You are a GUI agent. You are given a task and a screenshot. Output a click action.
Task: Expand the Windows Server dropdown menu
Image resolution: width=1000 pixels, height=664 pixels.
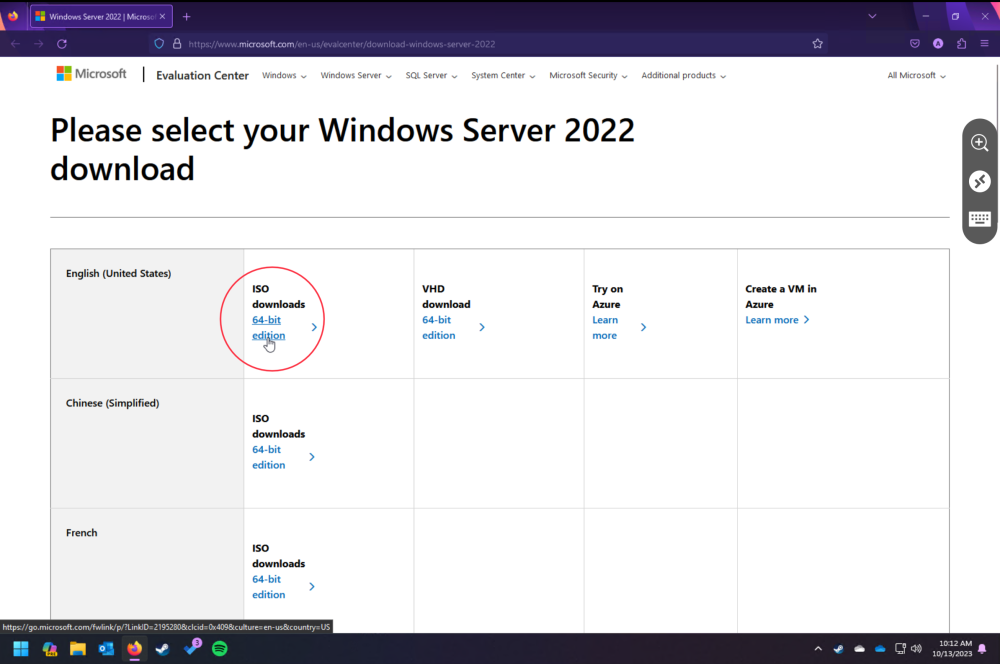coord(355,75)
